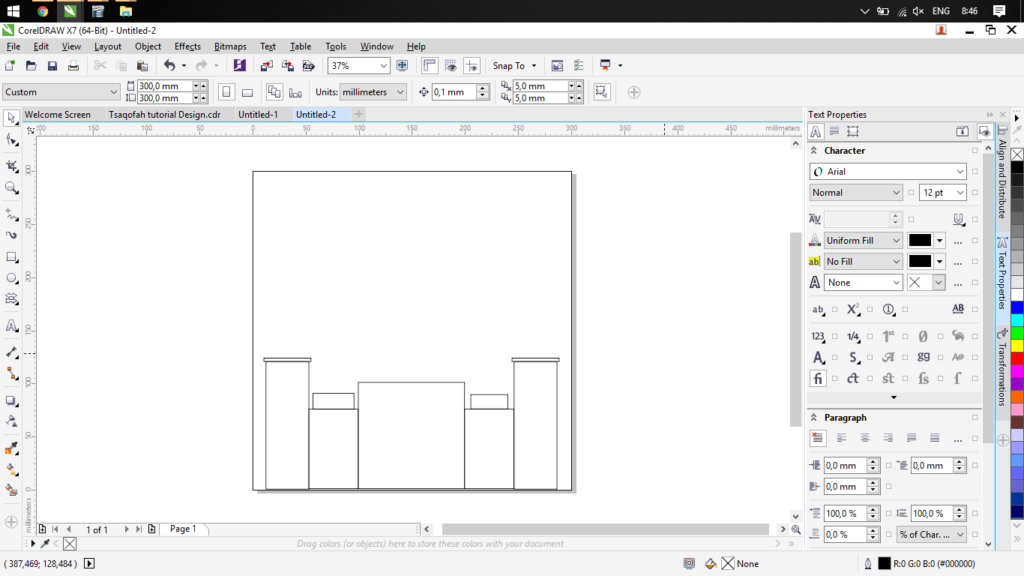Switch to the Tsaqofah tutorial Design.cdr tab
The image size is (1024, 576).
point(164,115)
